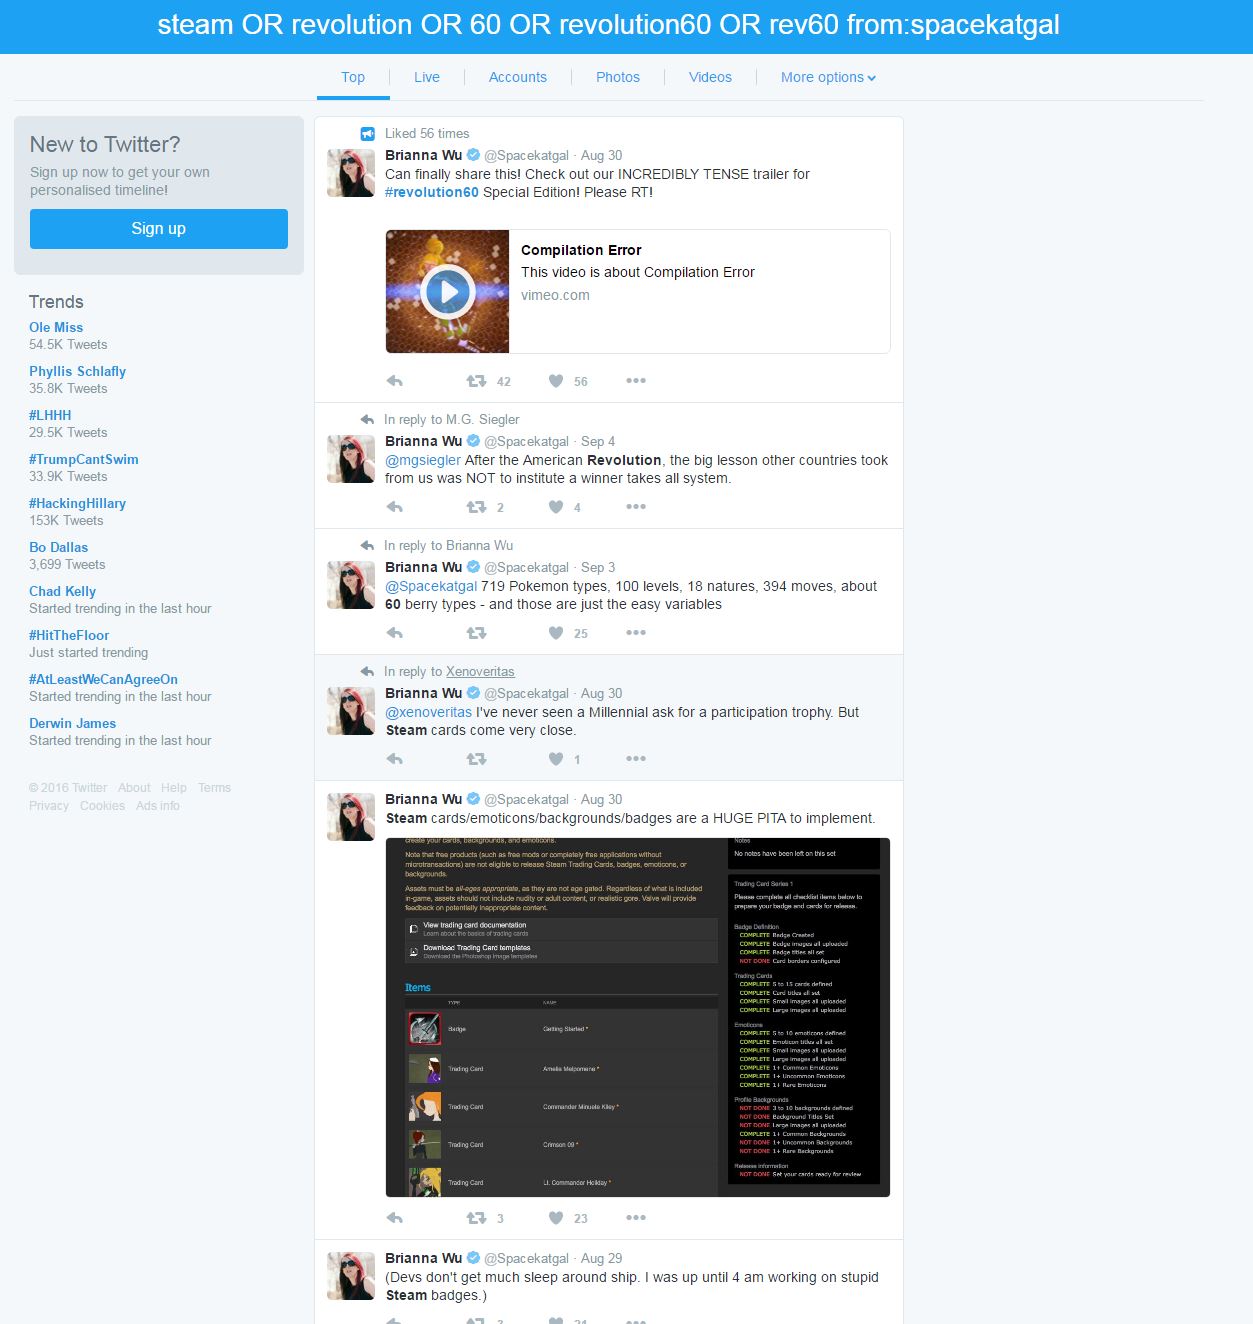This screenshot has height=1324, width=1253.
Task: Play the Compilation Error vimeo video
Action: pos(447,292)
